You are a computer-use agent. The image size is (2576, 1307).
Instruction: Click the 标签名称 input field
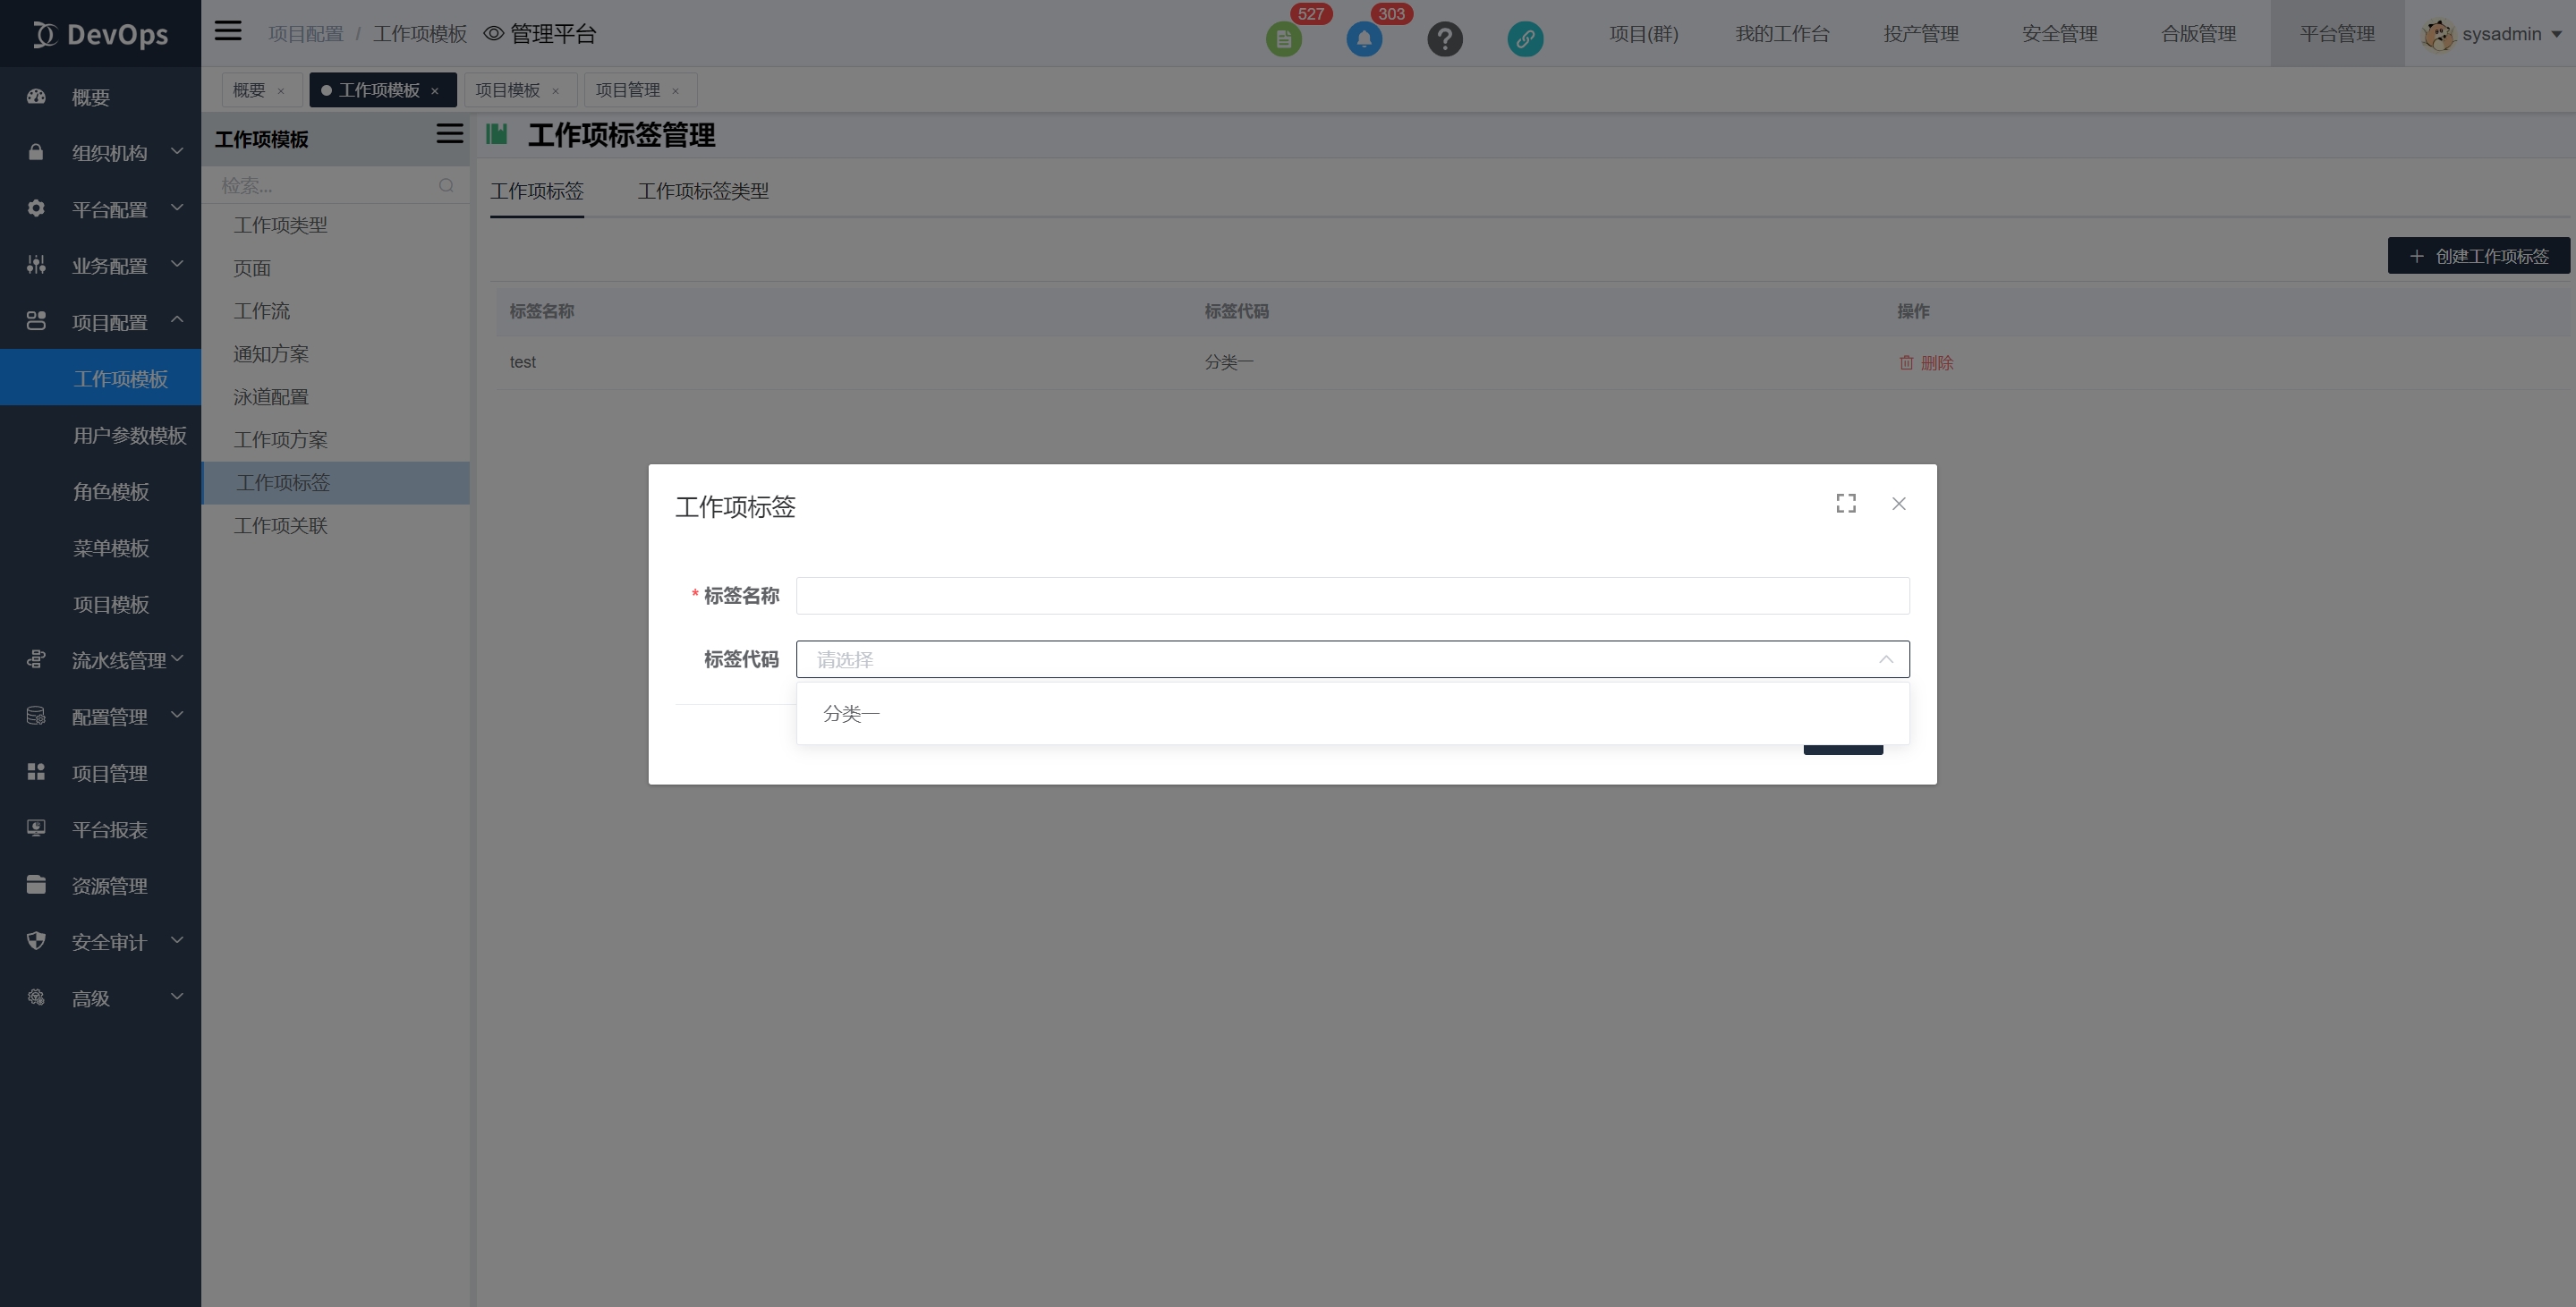coord(1351,595)
